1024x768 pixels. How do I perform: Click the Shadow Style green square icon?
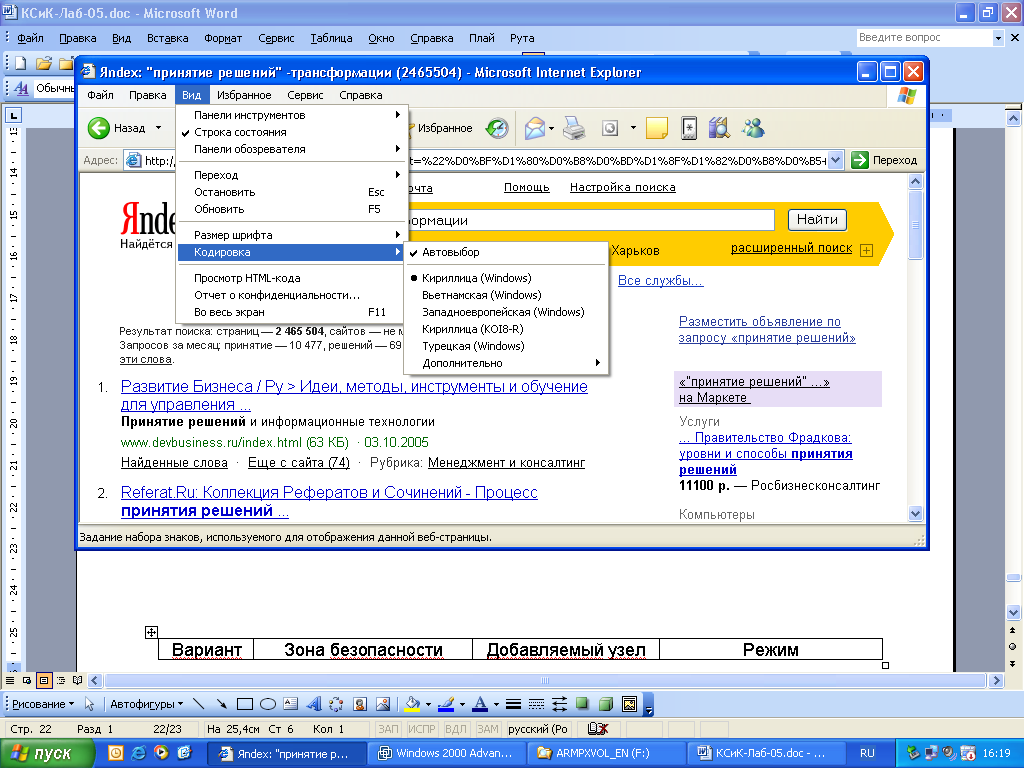click(x=582, y=704)
